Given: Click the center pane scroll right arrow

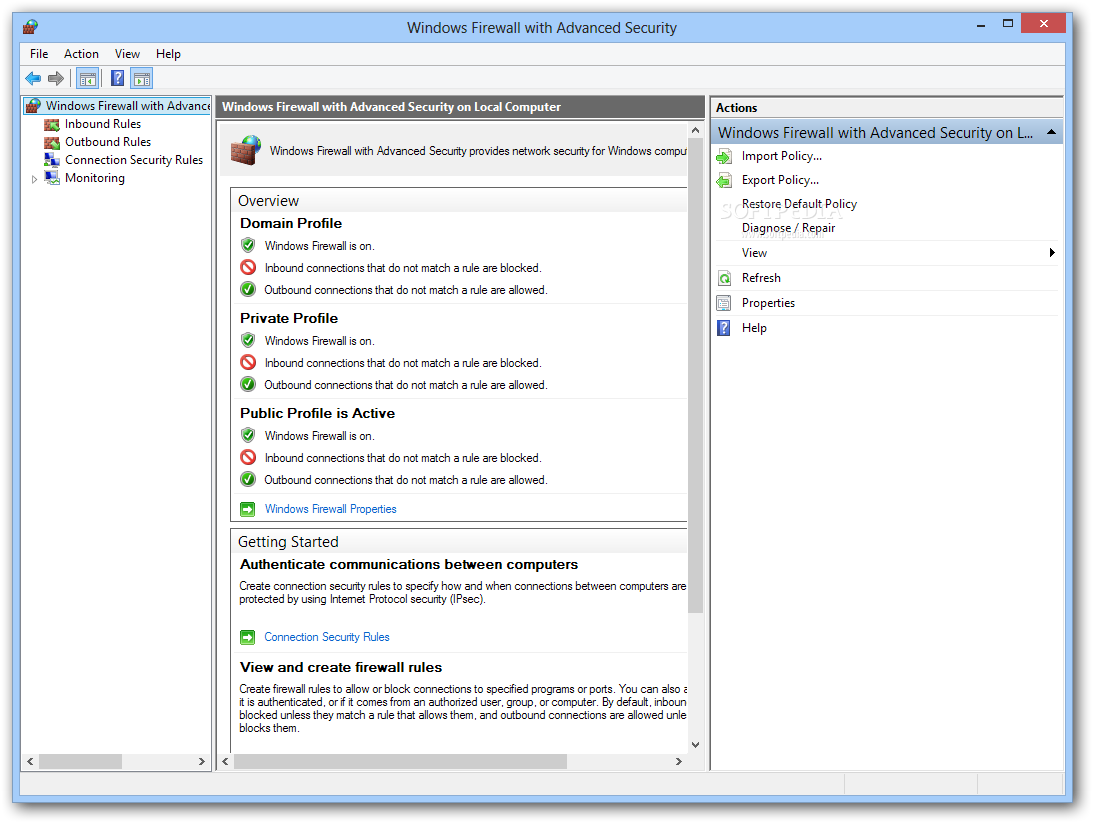Looking at the screenshot, I should 678,762.
